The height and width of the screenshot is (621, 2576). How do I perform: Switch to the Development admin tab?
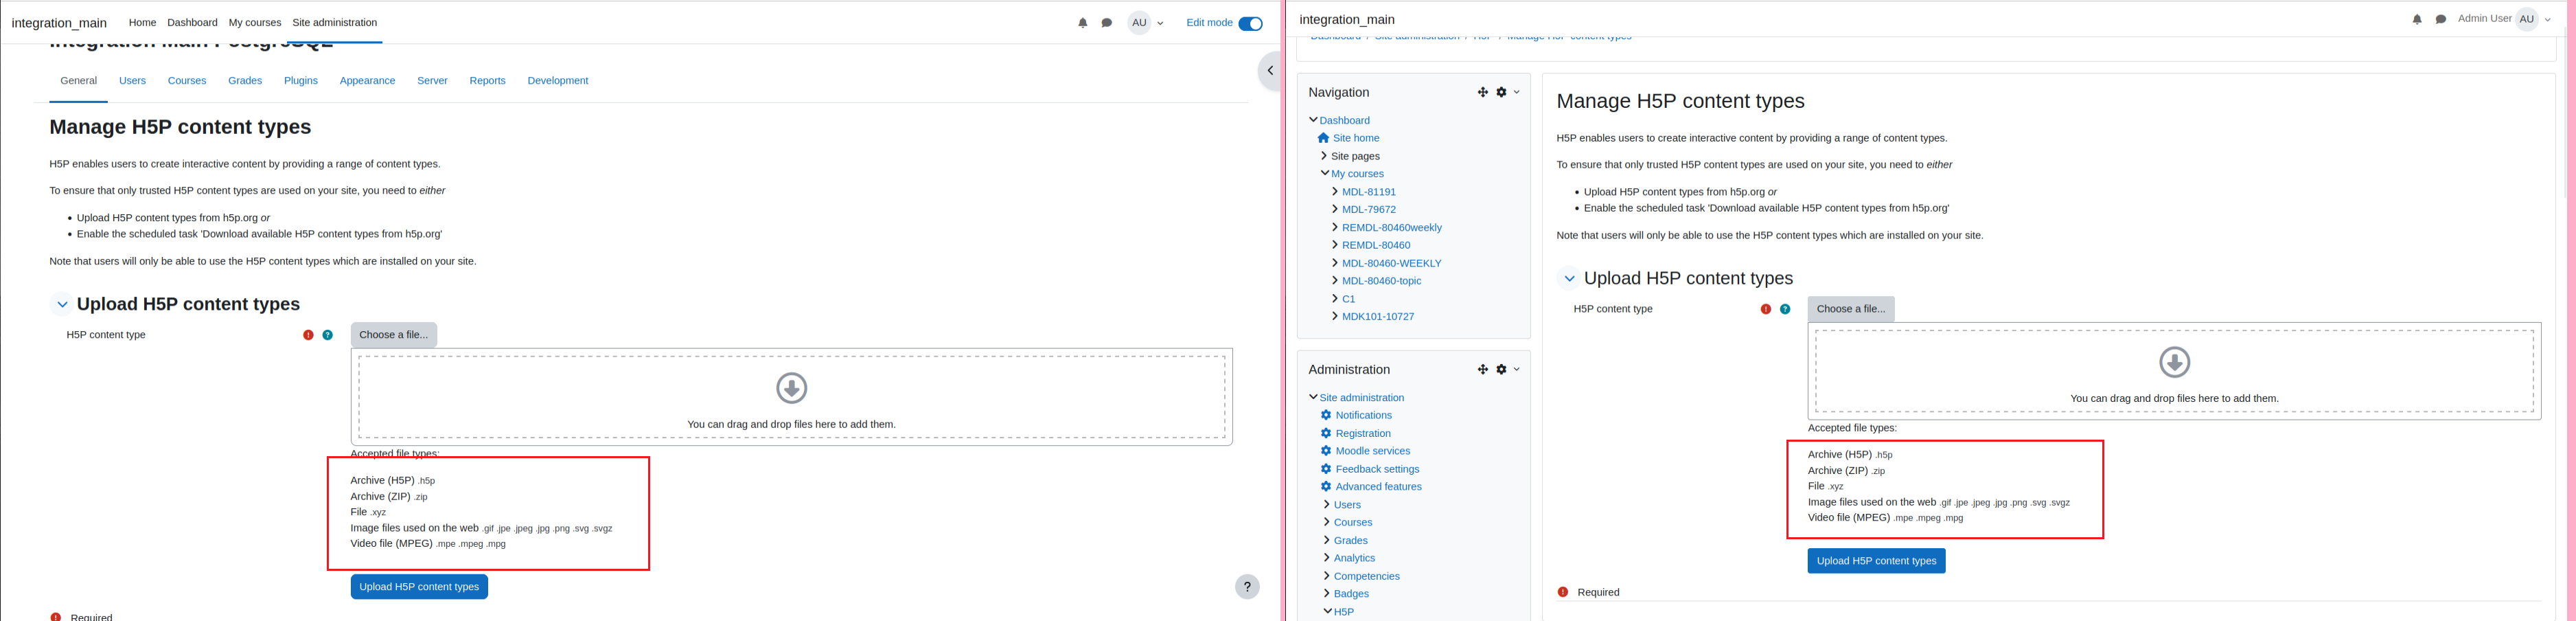(x=557, y=81)
